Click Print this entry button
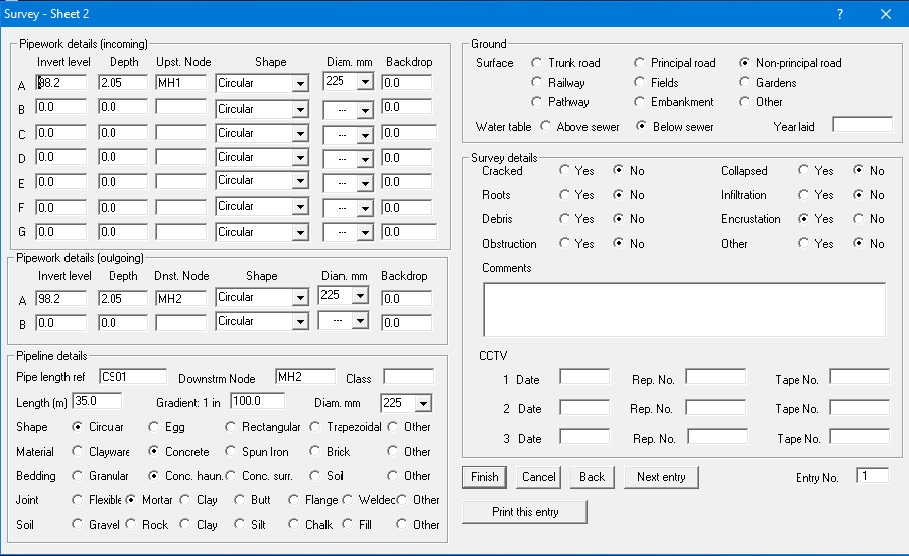The height and width of the screenshot is (556, 909). (x=525, y=511)
